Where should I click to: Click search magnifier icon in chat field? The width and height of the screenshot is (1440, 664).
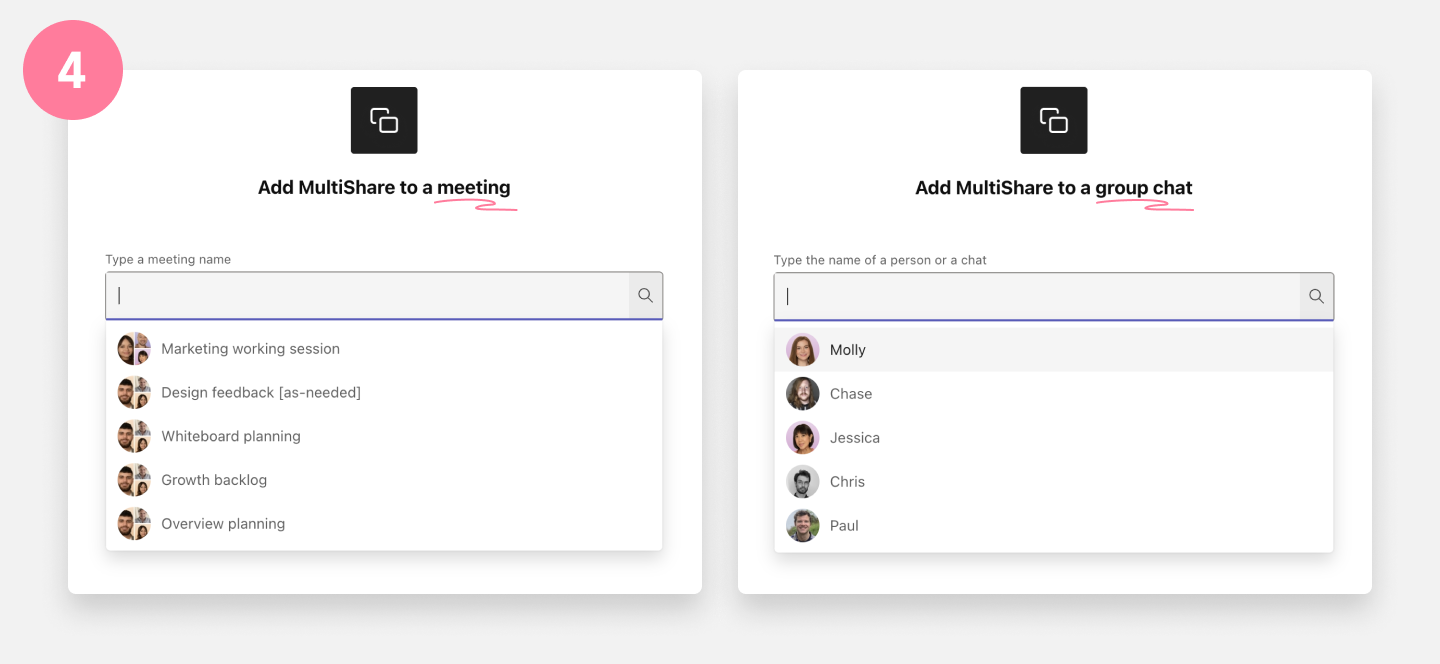coord(1316,296)
